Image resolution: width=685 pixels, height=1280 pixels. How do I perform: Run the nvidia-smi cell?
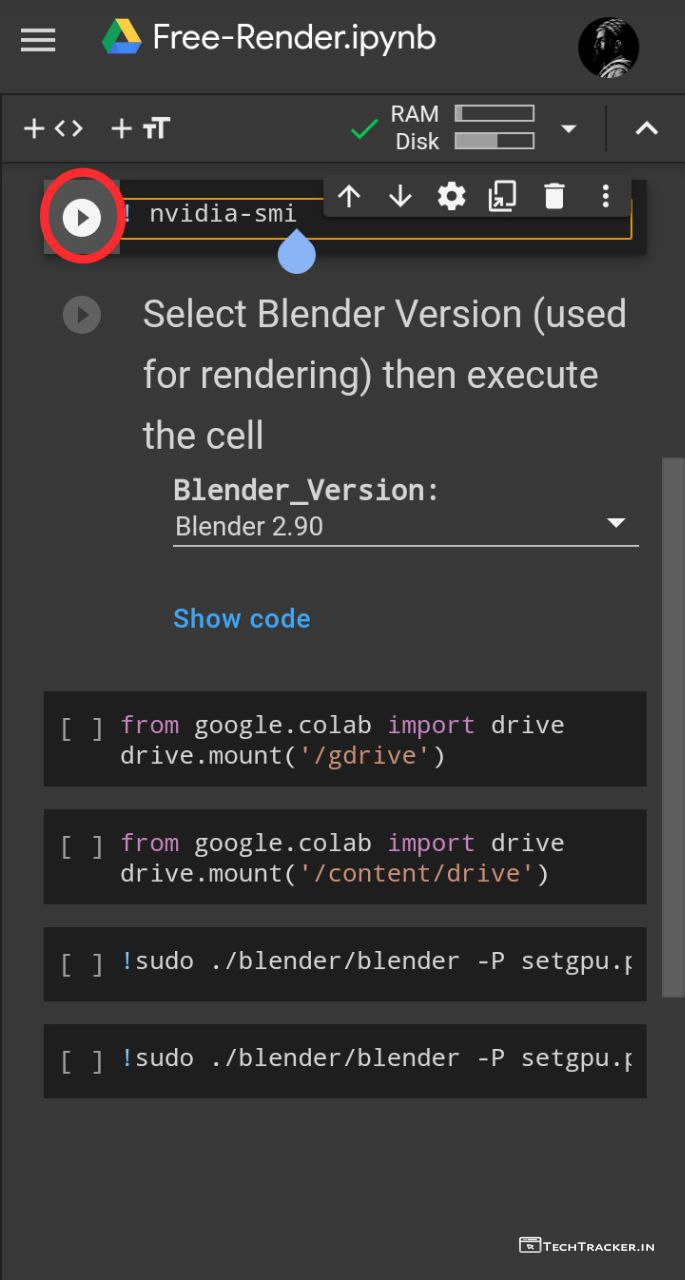[x=82, y=217]
